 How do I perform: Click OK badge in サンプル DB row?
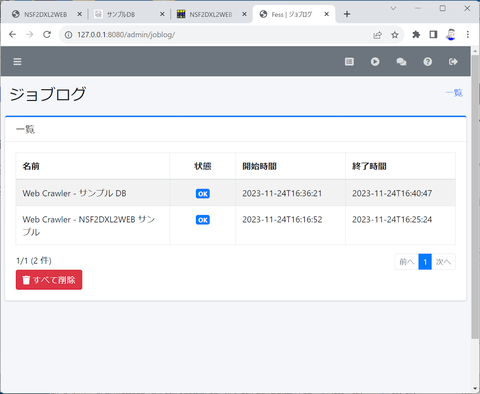point(203,194)
